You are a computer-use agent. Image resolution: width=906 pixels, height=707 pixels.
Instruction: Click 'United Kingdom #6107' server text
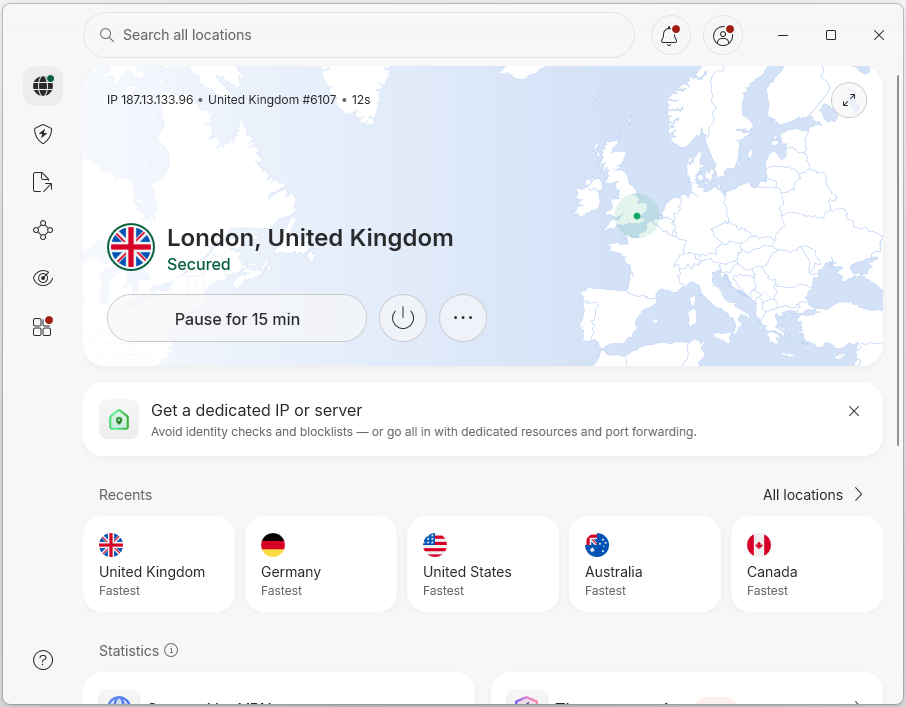[x=272, y=100]
